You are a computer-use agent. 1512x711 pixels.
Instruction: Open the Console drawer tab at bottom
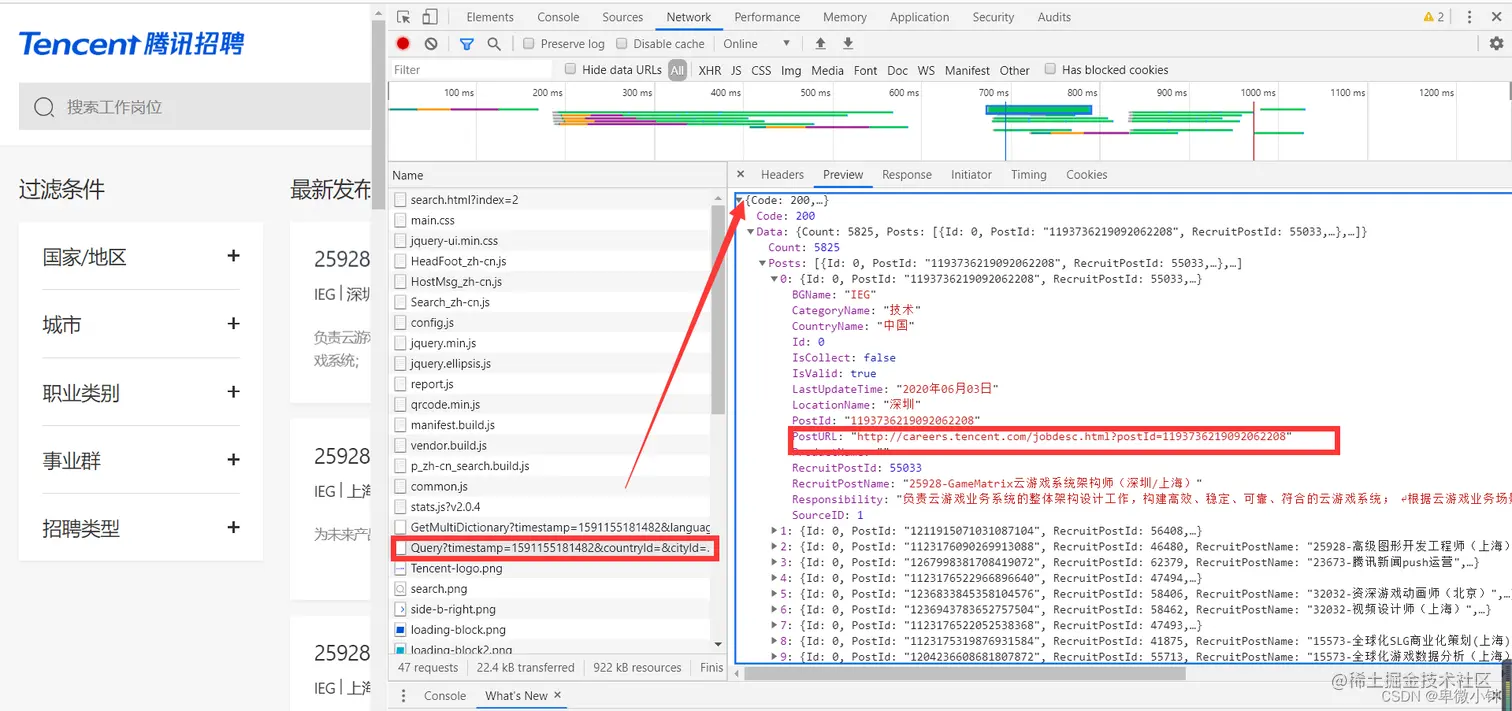(445, 696)
